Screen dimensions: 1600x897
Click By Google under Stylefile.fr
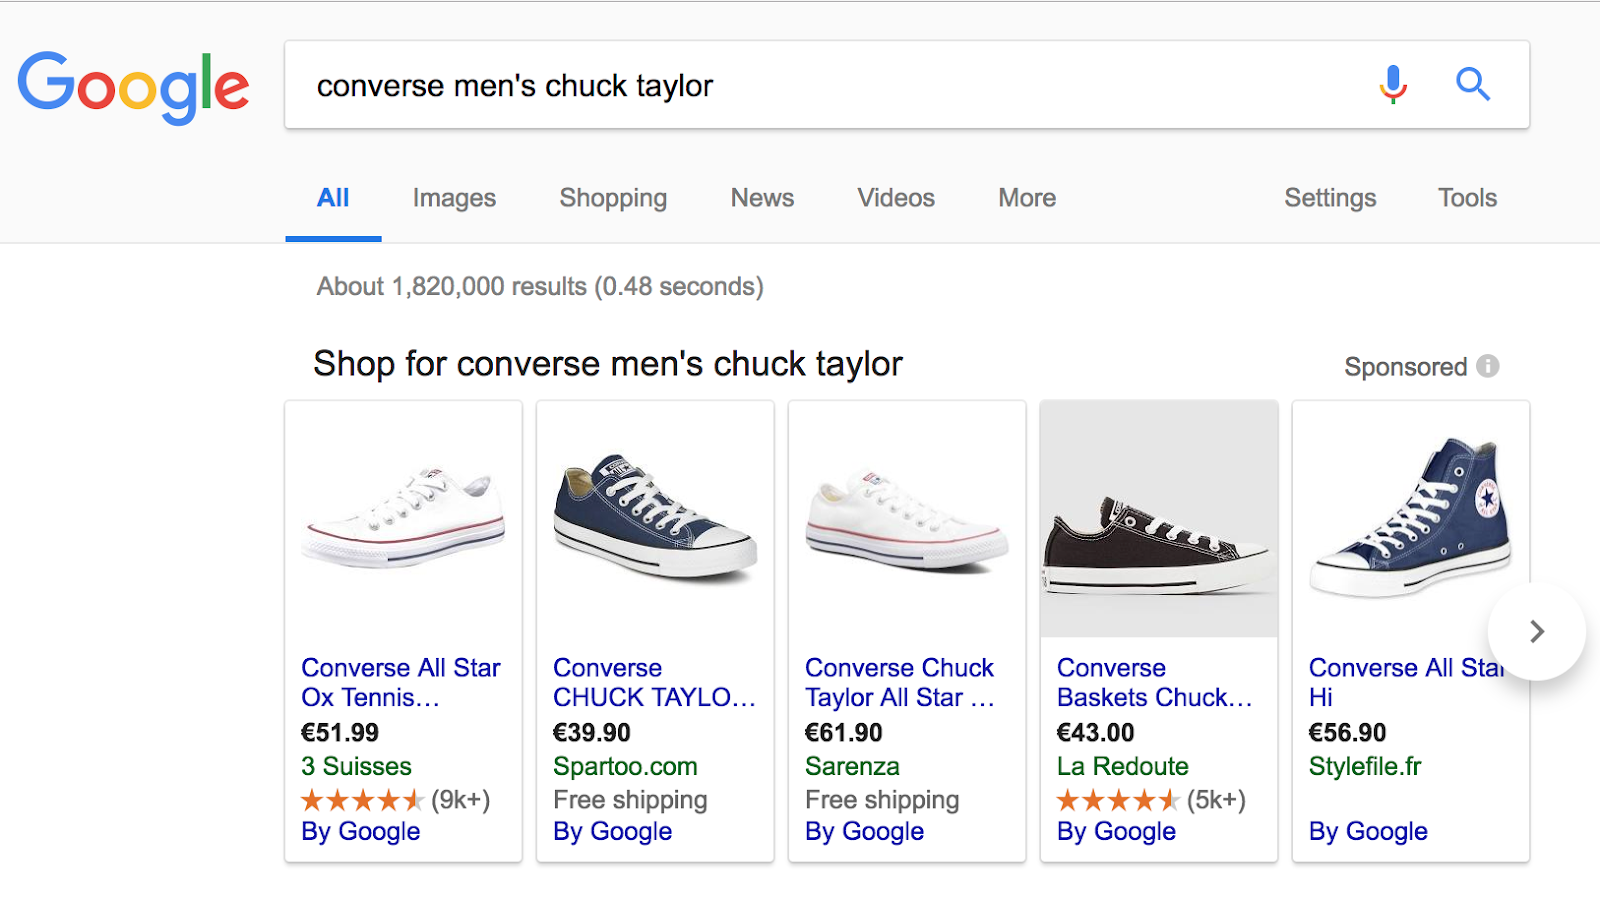1369,831
